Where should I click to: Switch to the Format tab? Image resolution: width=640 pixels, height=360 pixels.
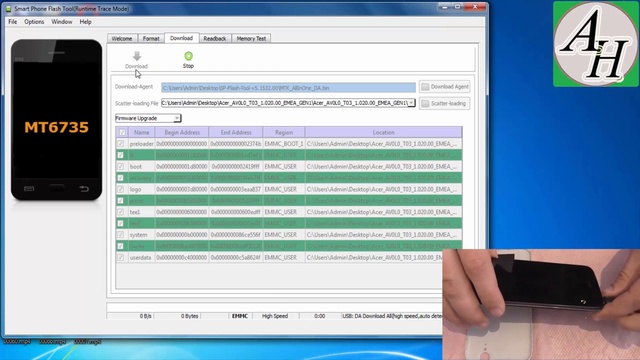click(151, 38)
